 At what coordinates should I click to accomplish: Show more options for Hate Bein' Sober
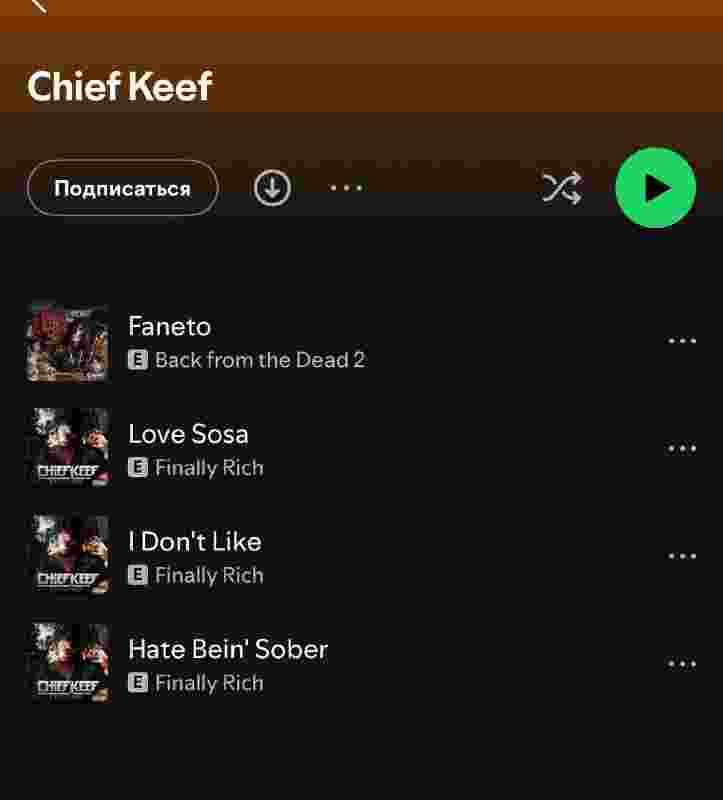tap(682, 664)
